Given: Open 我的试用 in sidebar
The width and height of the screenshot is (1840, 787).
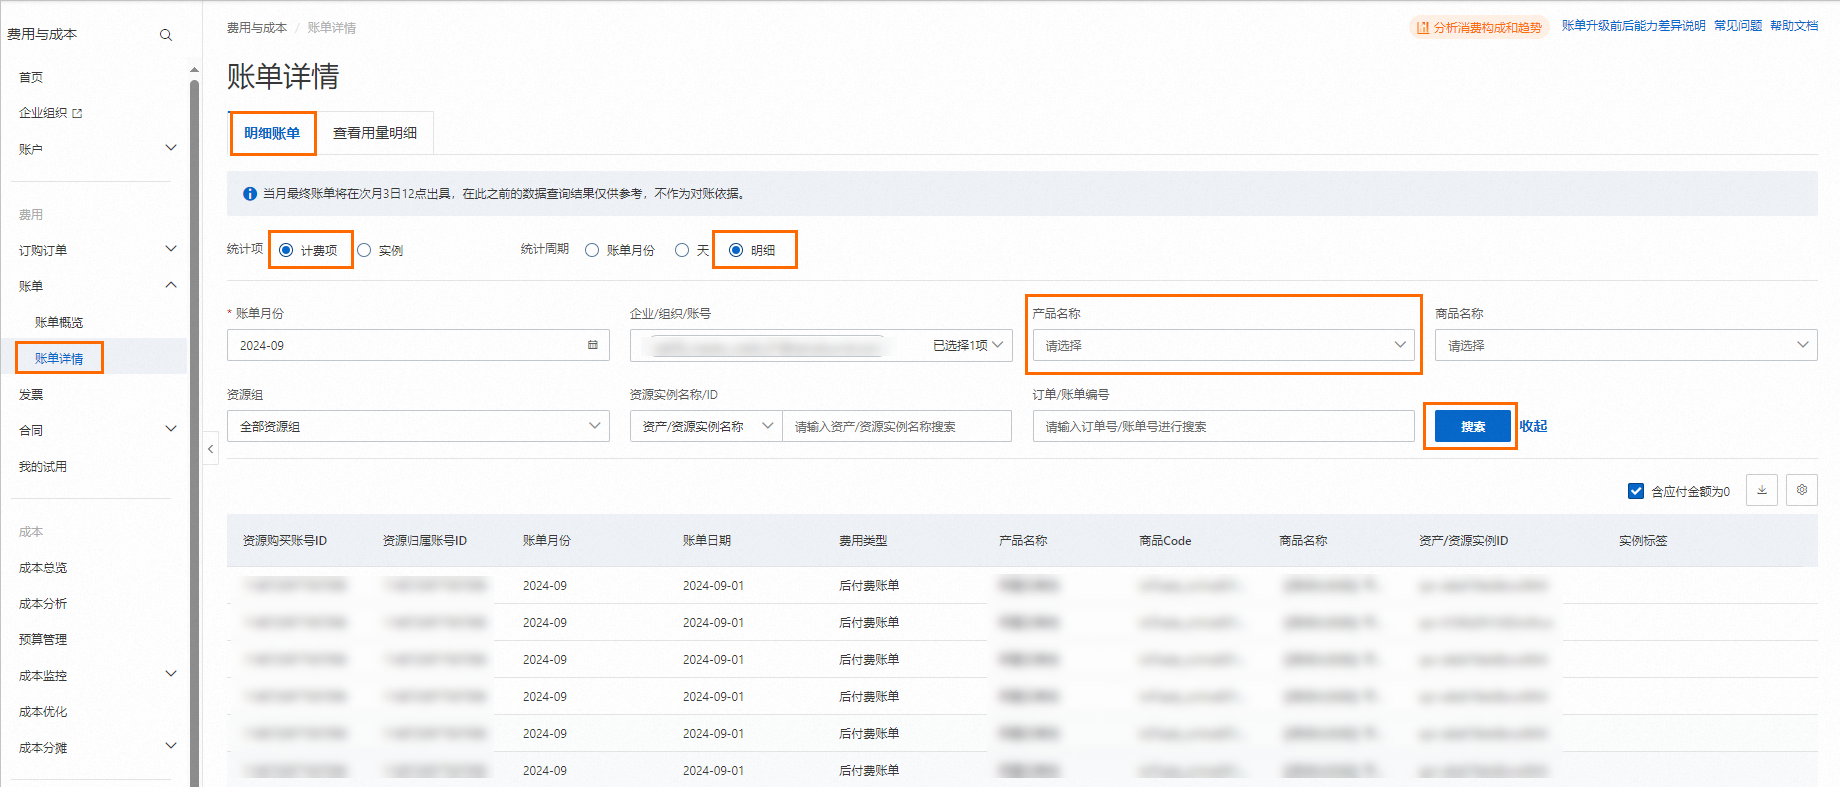Looking at the screenshot, I should coord(43,466).
